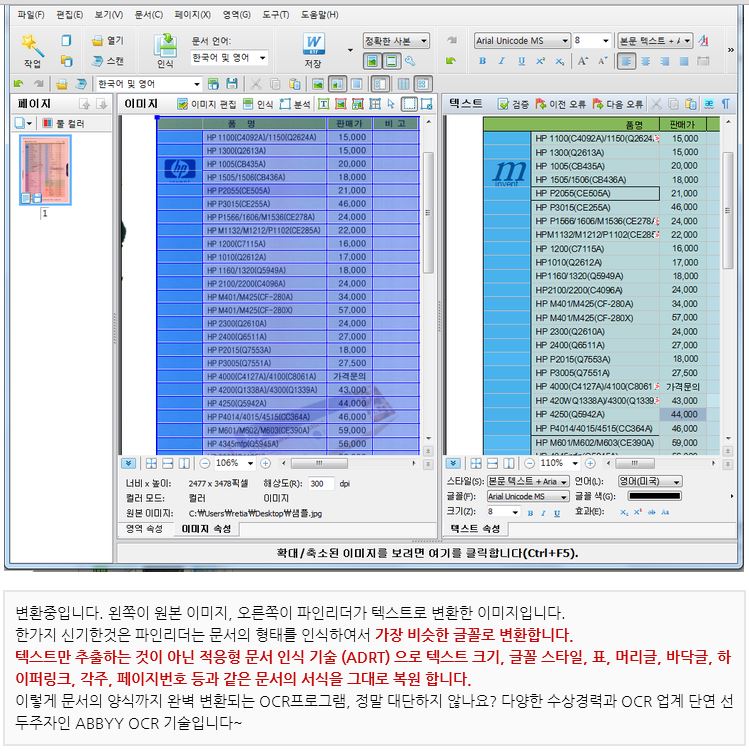
Task: Toggle Underline in the 텍스트 속성 panel
Action: pyautogui.click(x=557, y=513)
